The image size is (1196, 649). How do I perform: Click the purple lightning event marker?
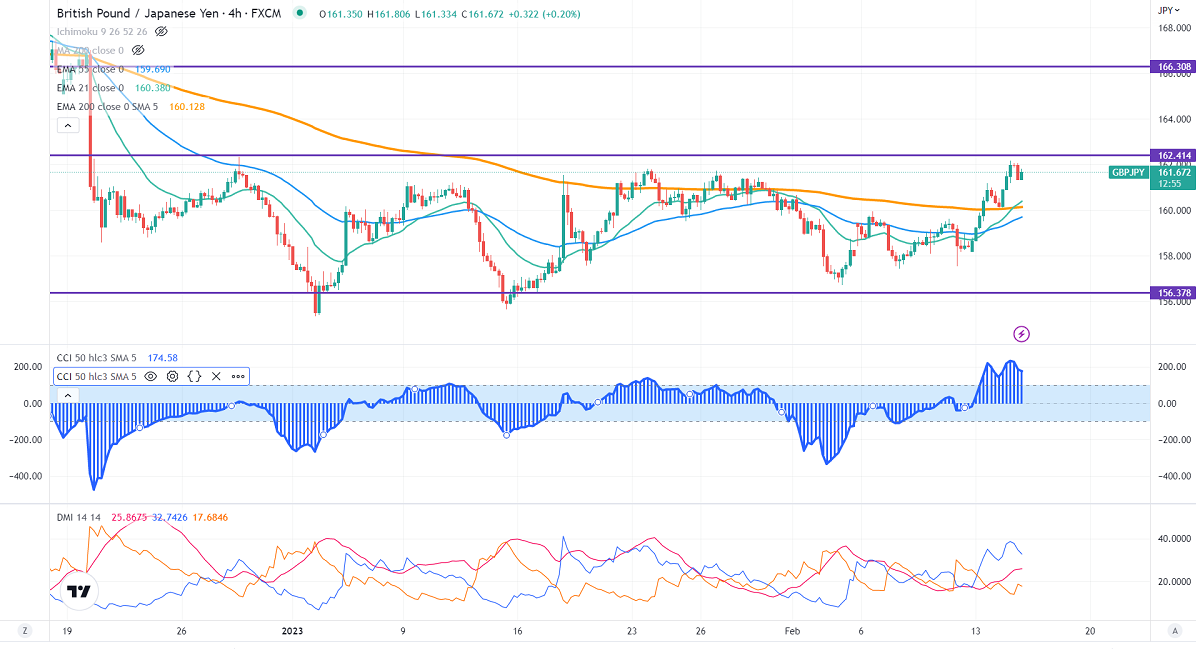pyautogui.click(x=1021, y=333)
